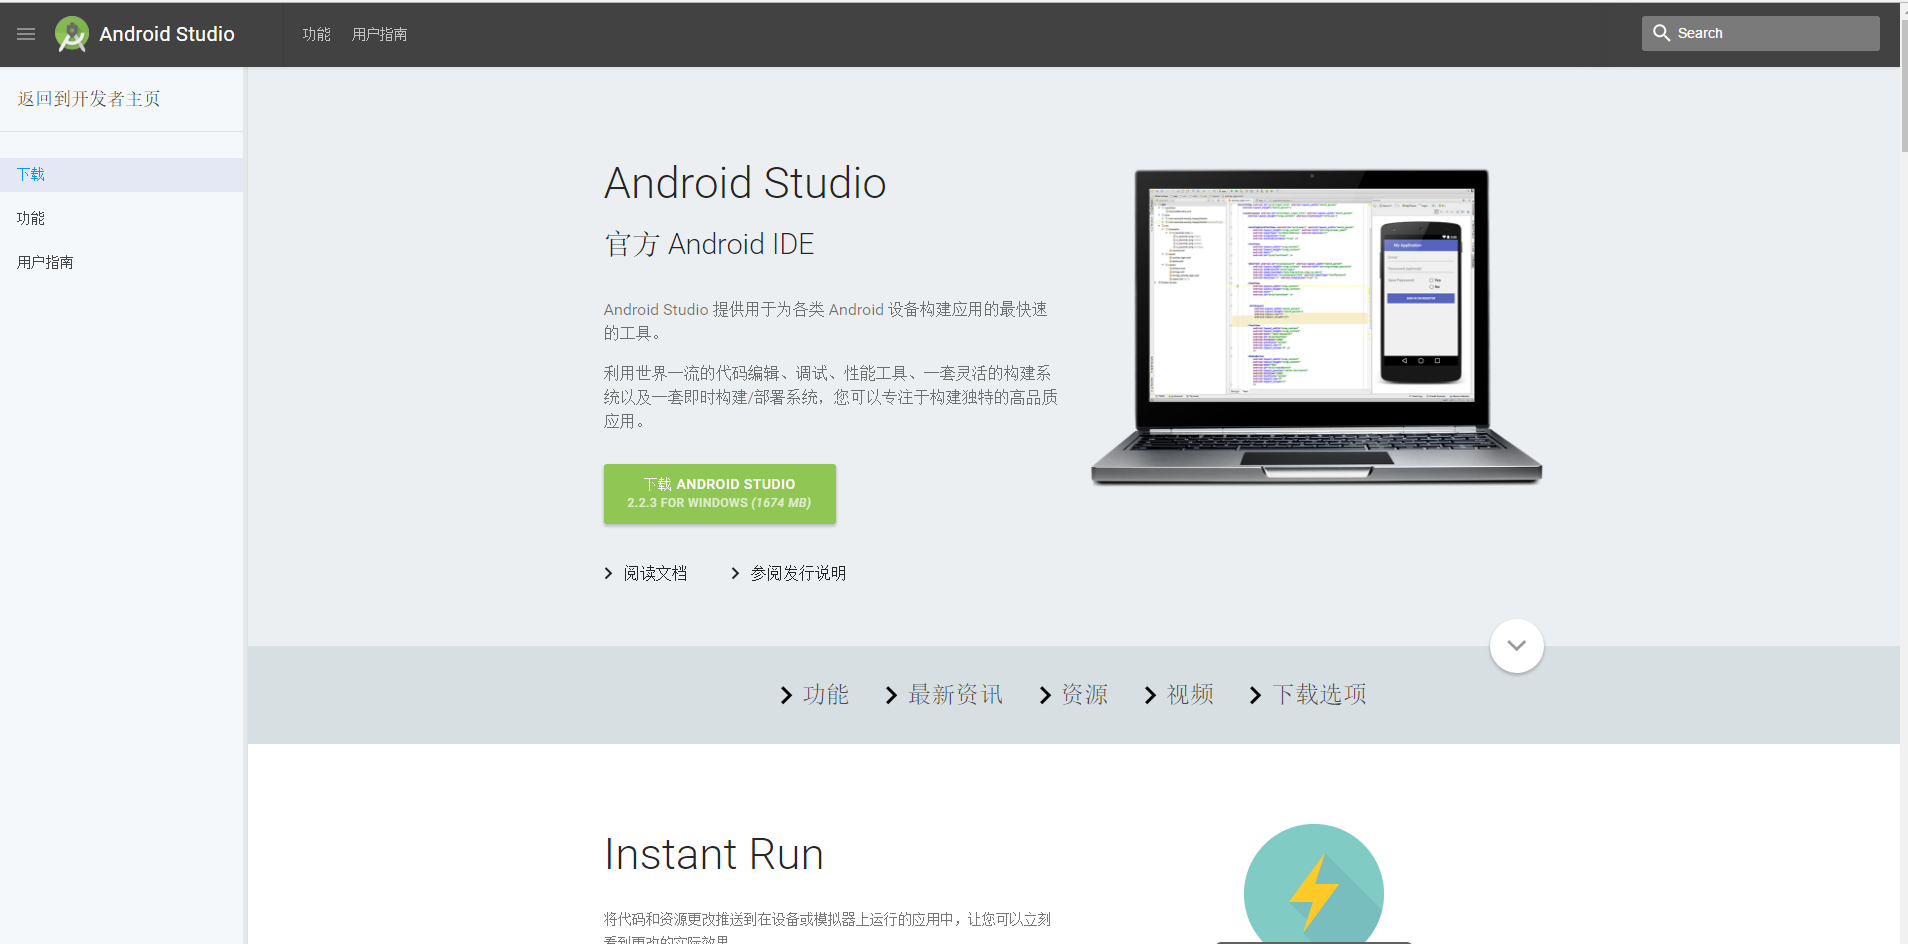
Task: Open 用户指南 in the top navigation bar
Action: (379, 34)
